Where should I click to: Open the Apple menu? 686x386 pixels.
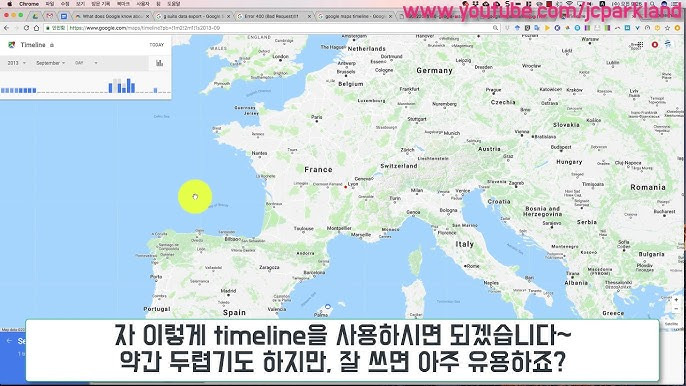tap(10, 4)
